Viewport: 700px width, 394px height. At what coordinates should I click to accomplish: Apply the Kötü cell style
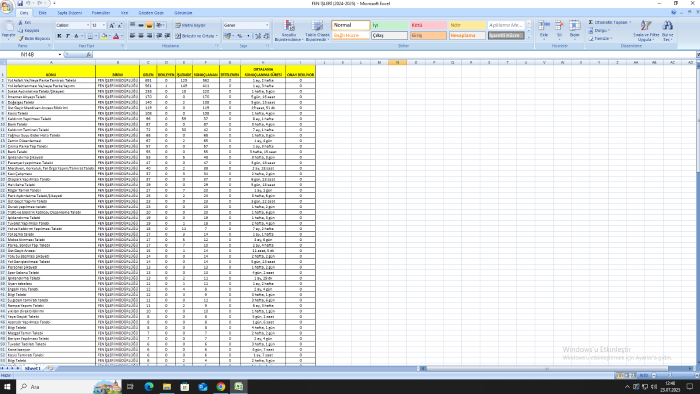(428, 25)
